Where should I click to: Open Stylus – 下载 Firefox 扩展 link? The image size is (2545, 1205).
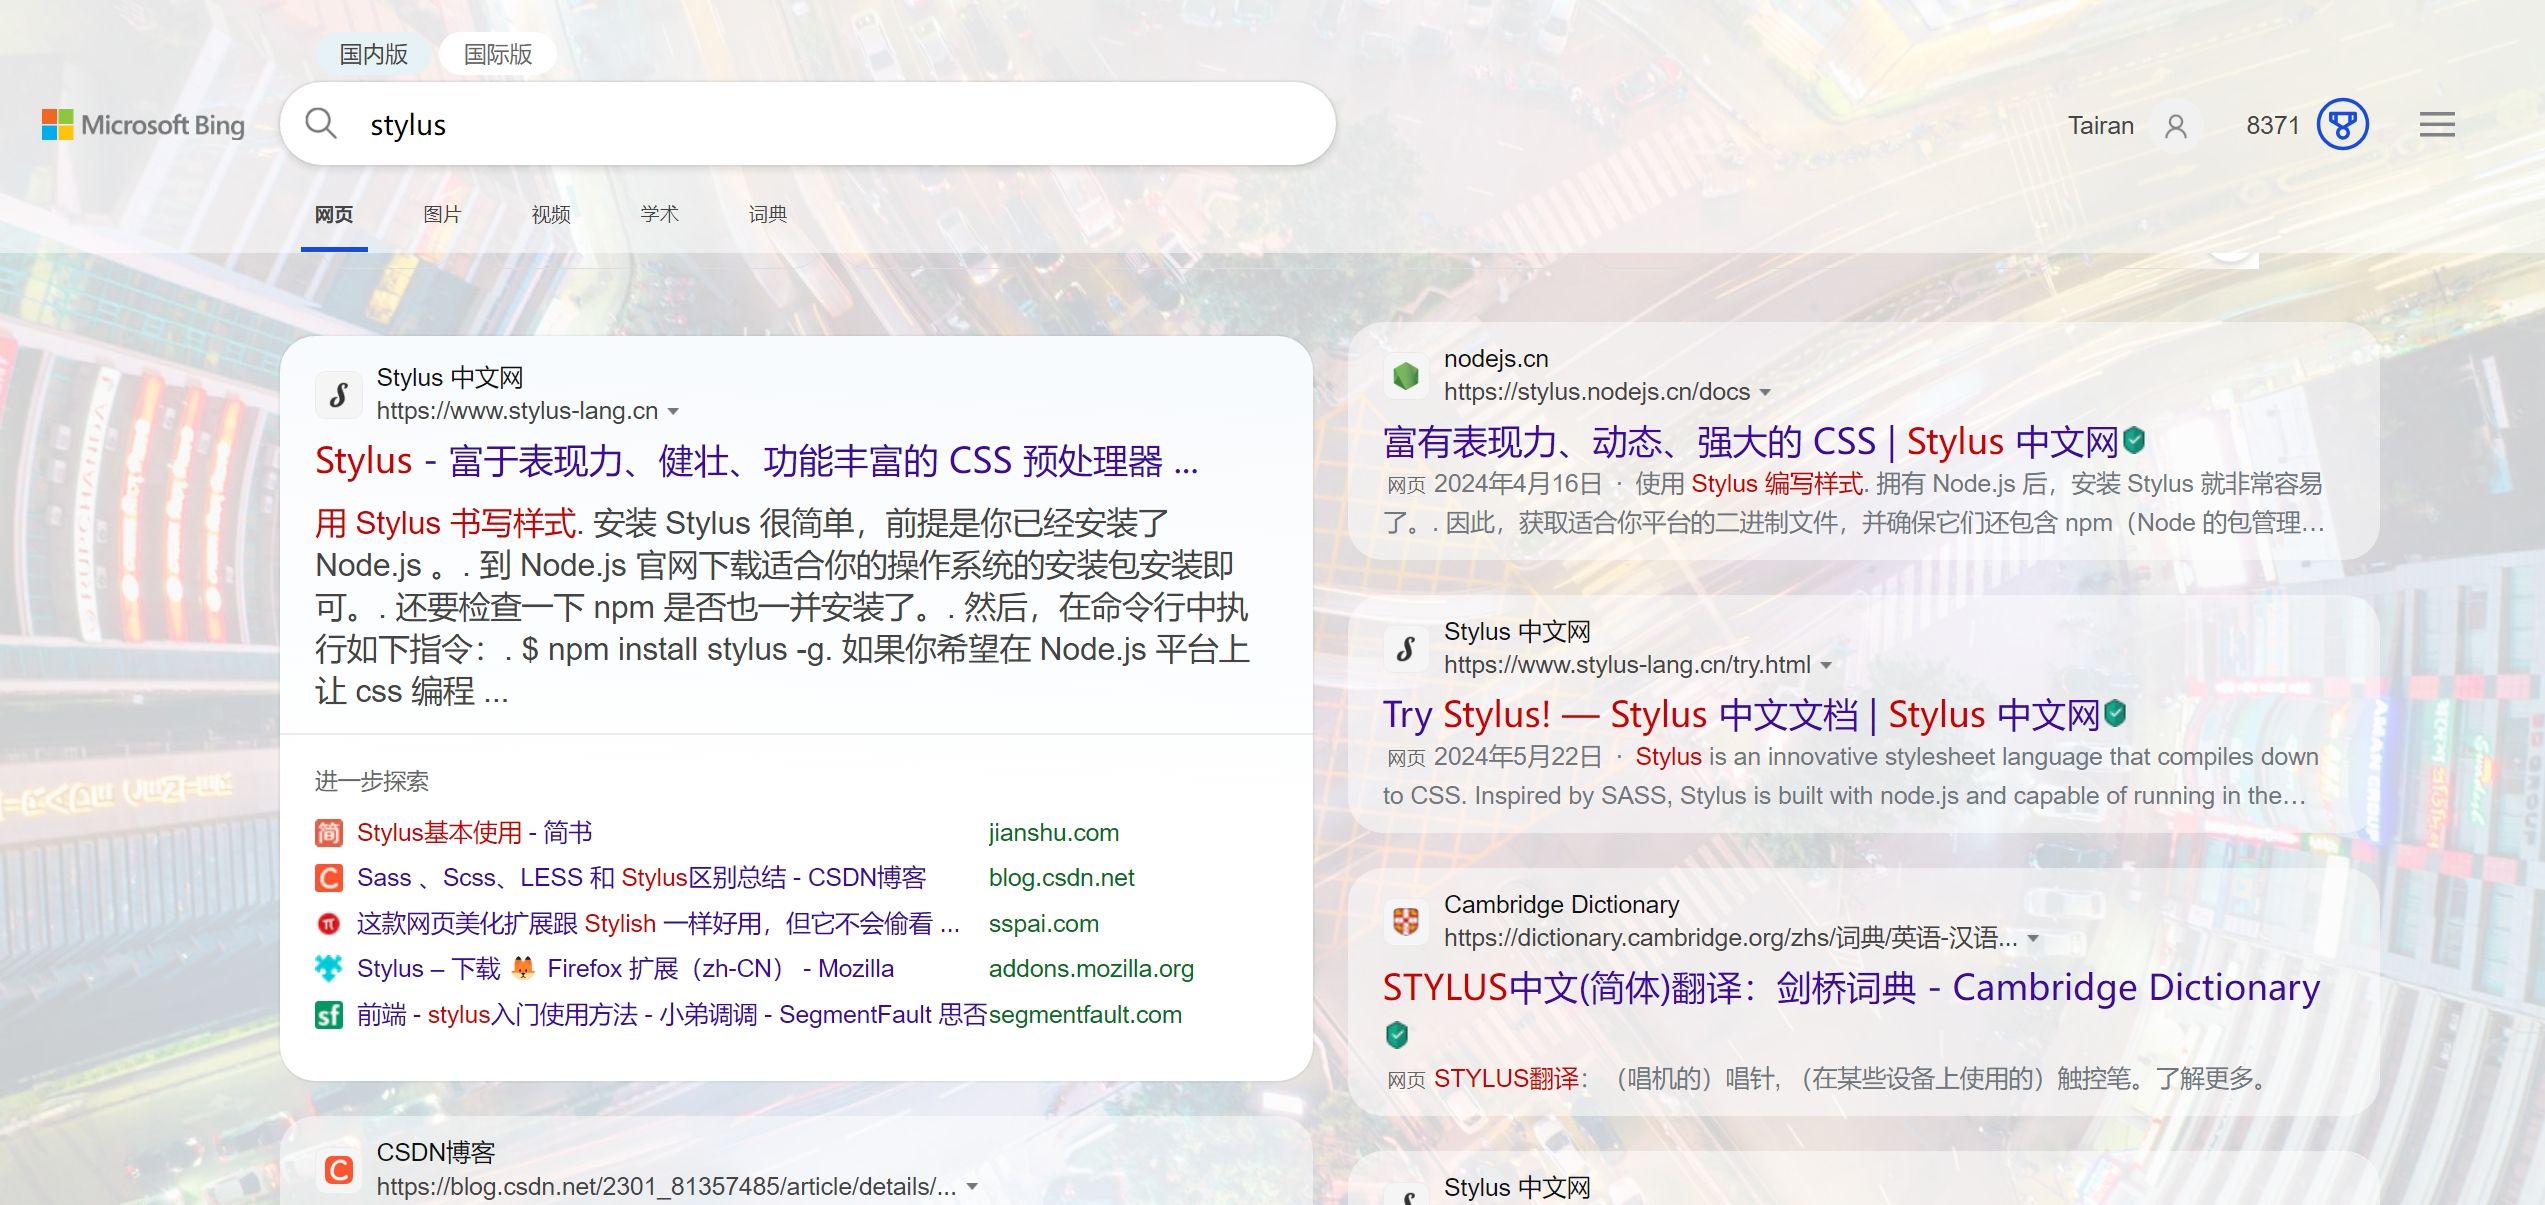pyautogui.click(x=626, y=969)
